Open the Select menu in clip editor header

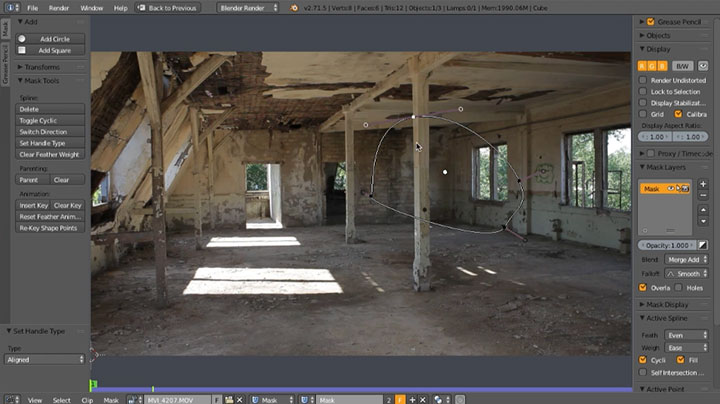click(x=62, y=400)
